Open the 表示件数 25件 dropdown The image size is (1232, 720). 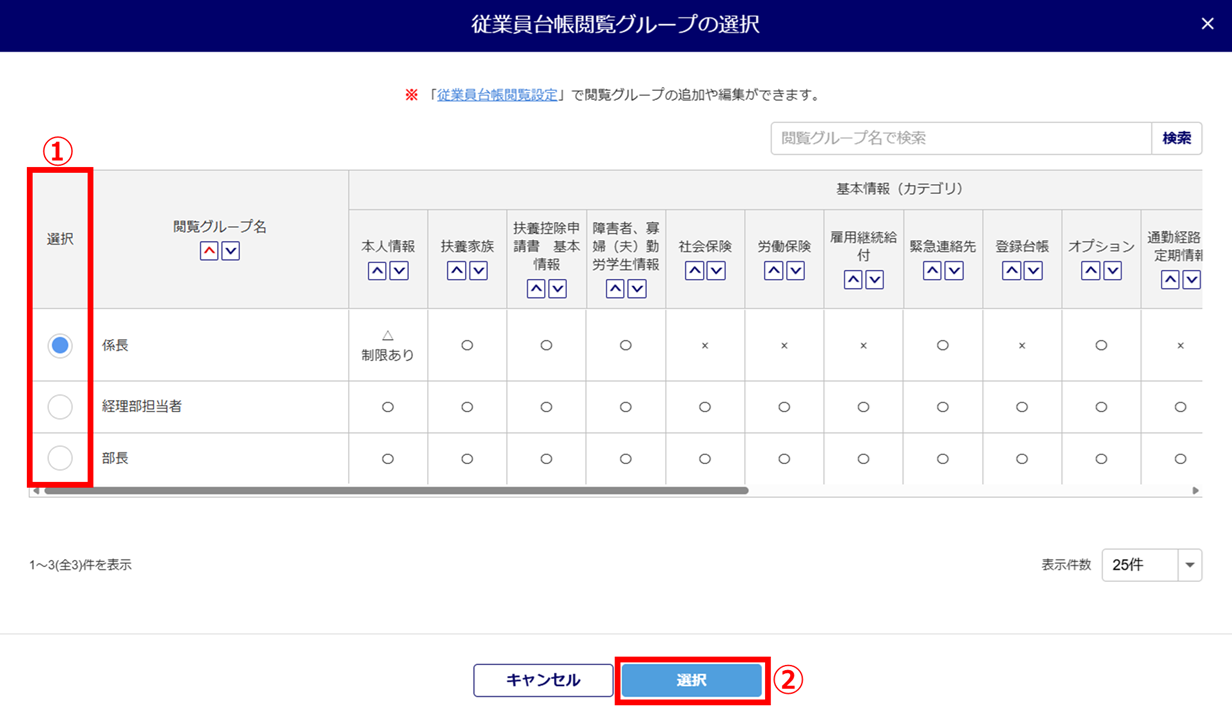[1151, 565]
